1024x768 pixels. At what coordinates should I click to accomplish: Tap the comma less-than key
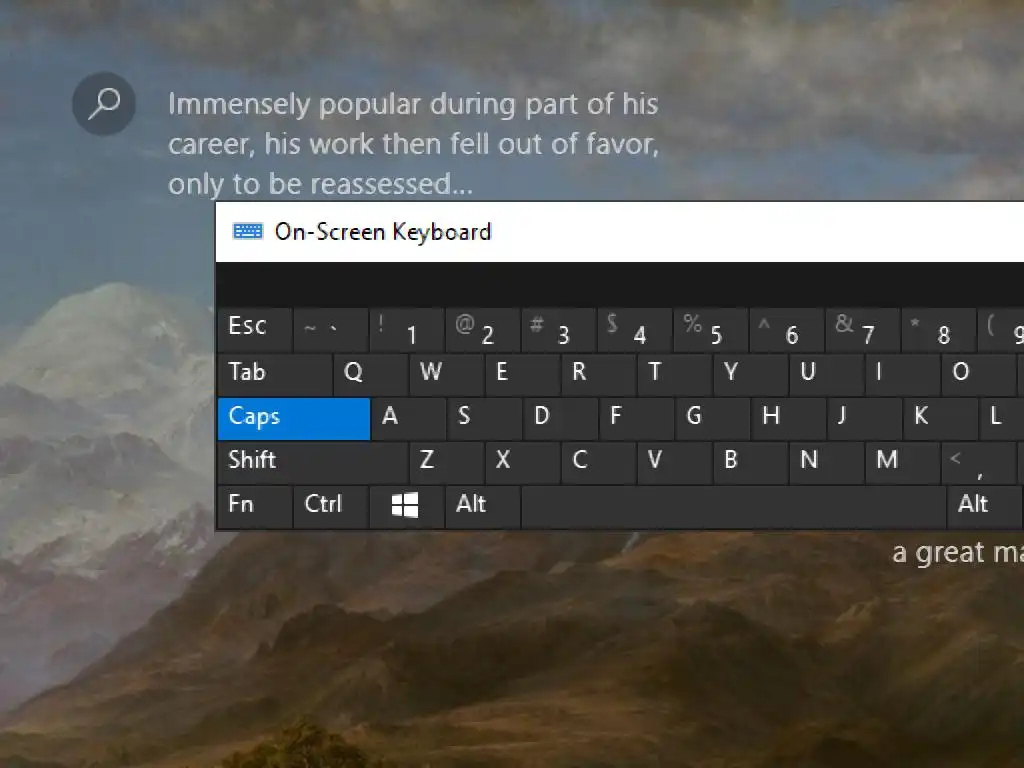[979, 462]
